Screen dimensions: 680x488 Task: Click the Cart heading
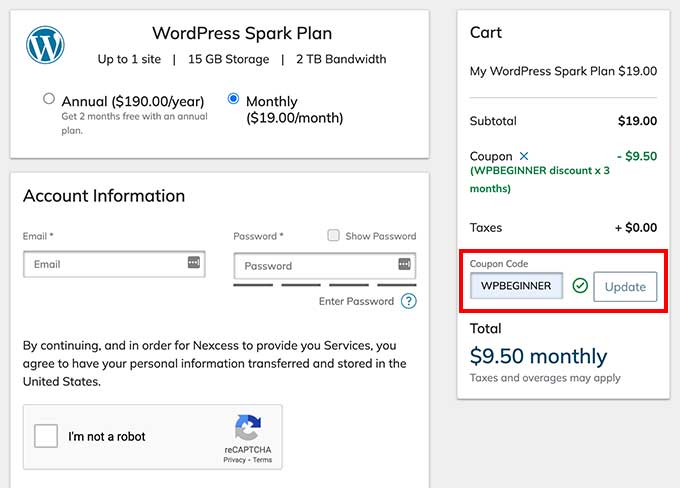coord(486,33)
